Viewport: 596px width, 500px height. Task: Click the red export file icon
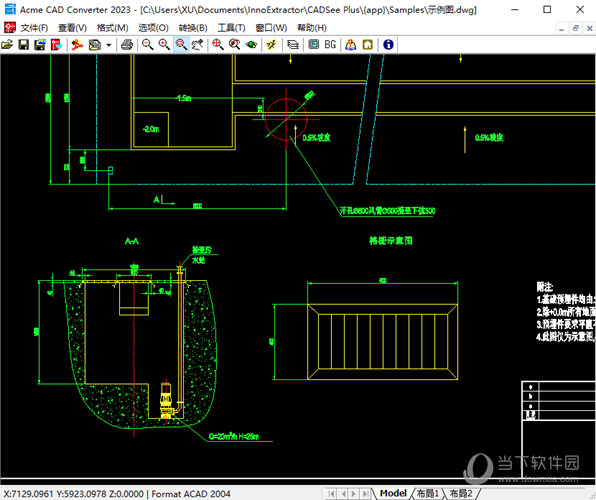[x=56, y=45]
